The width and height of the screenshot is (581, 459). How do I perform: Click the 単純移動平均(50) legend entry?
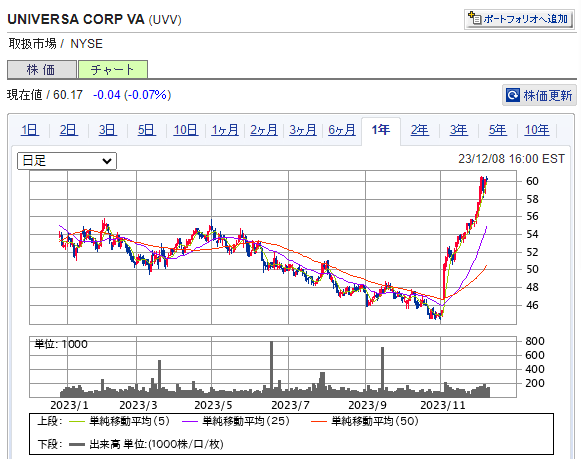click(365, 421)
